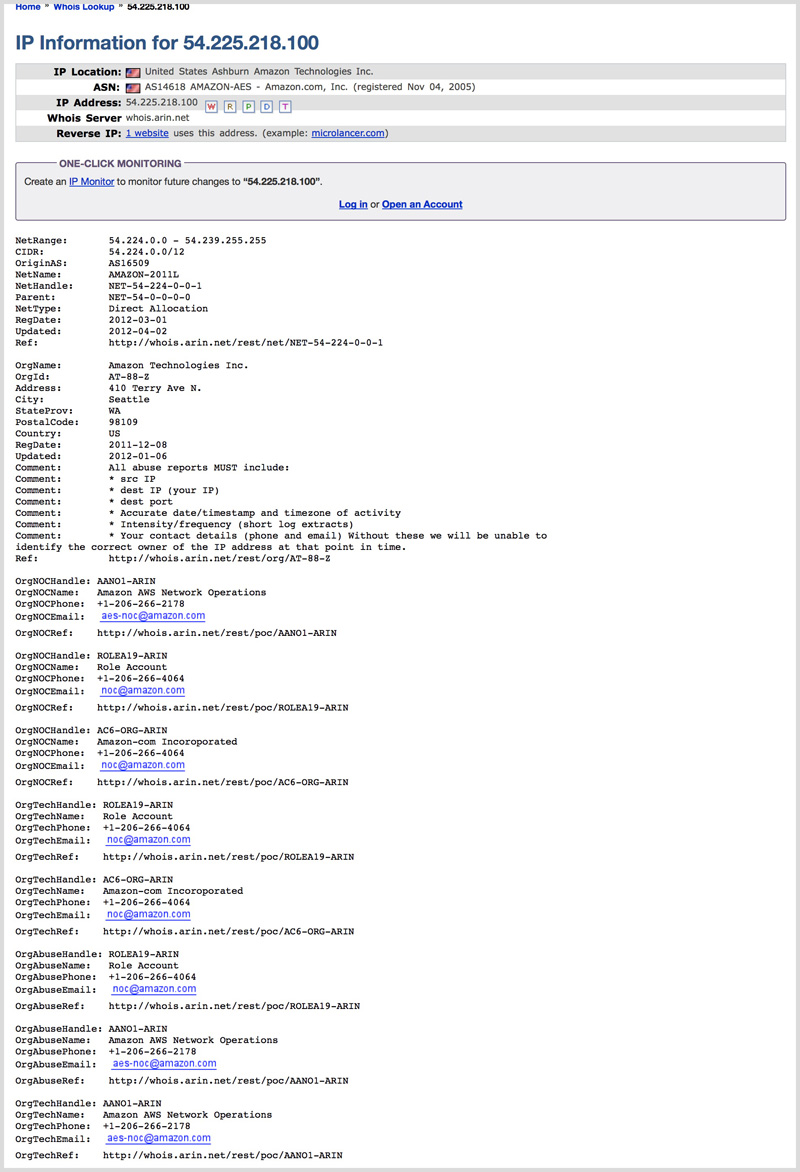The image size is (800, 1172).
Task: Click noc@amazon.com OrgTechEmail under ROLEA19-ARIN
Action: pos(149,840)
